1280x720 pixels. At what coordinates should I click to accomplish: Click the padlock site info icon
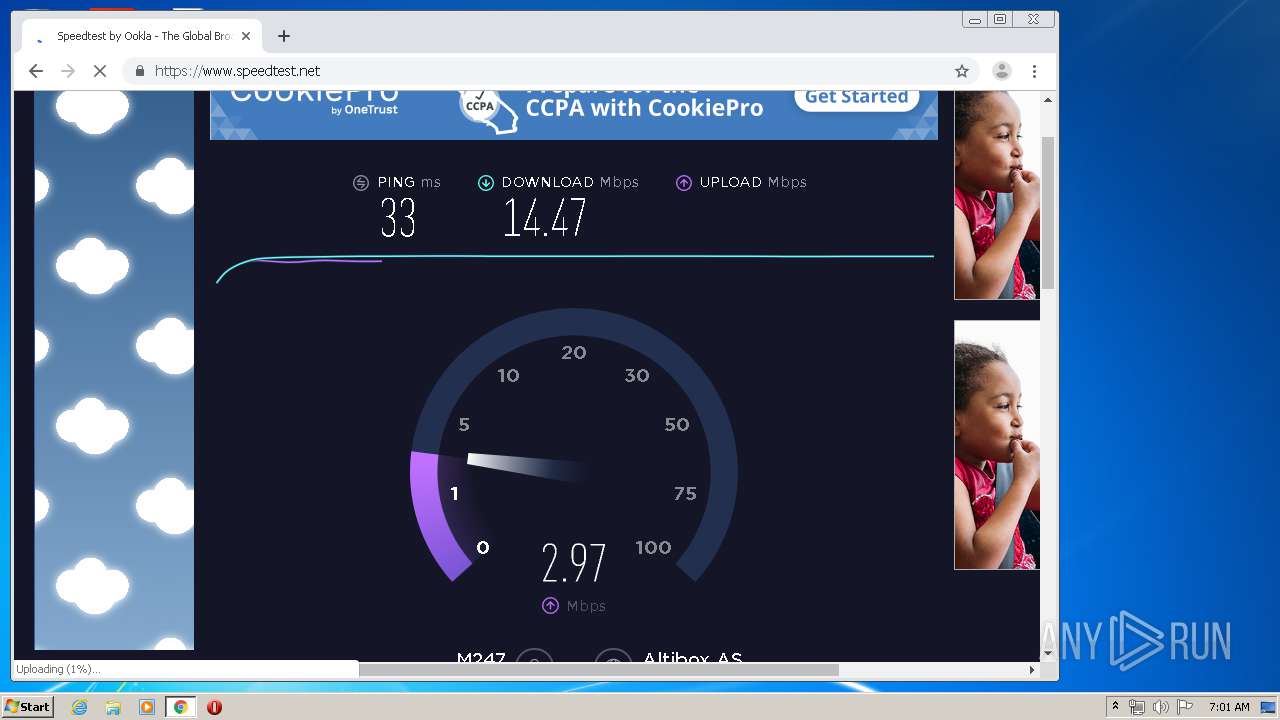click(x=139, y=71)
